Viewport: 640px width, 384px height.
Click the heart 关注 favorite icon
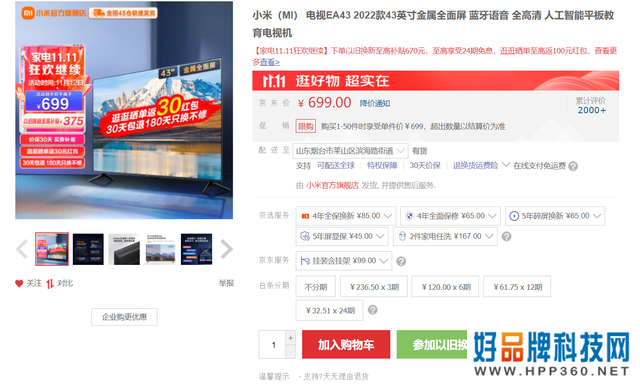(19, 283)
